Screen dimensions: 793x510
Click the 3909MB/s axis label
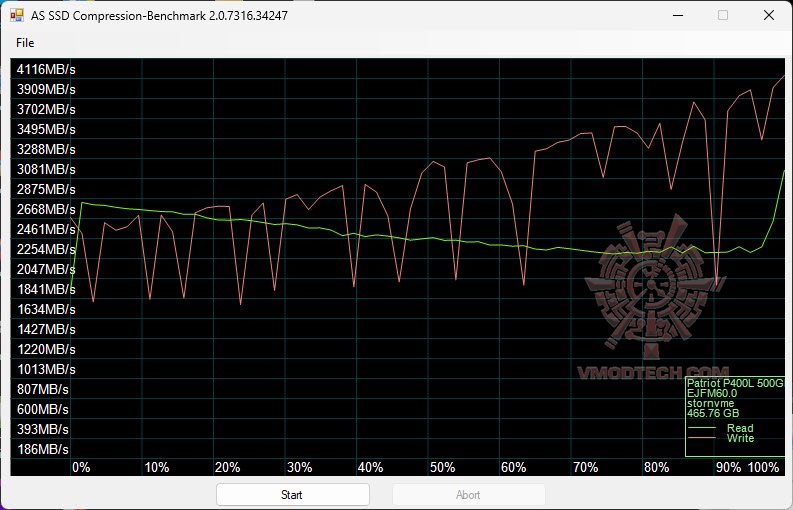coord(46,90)
